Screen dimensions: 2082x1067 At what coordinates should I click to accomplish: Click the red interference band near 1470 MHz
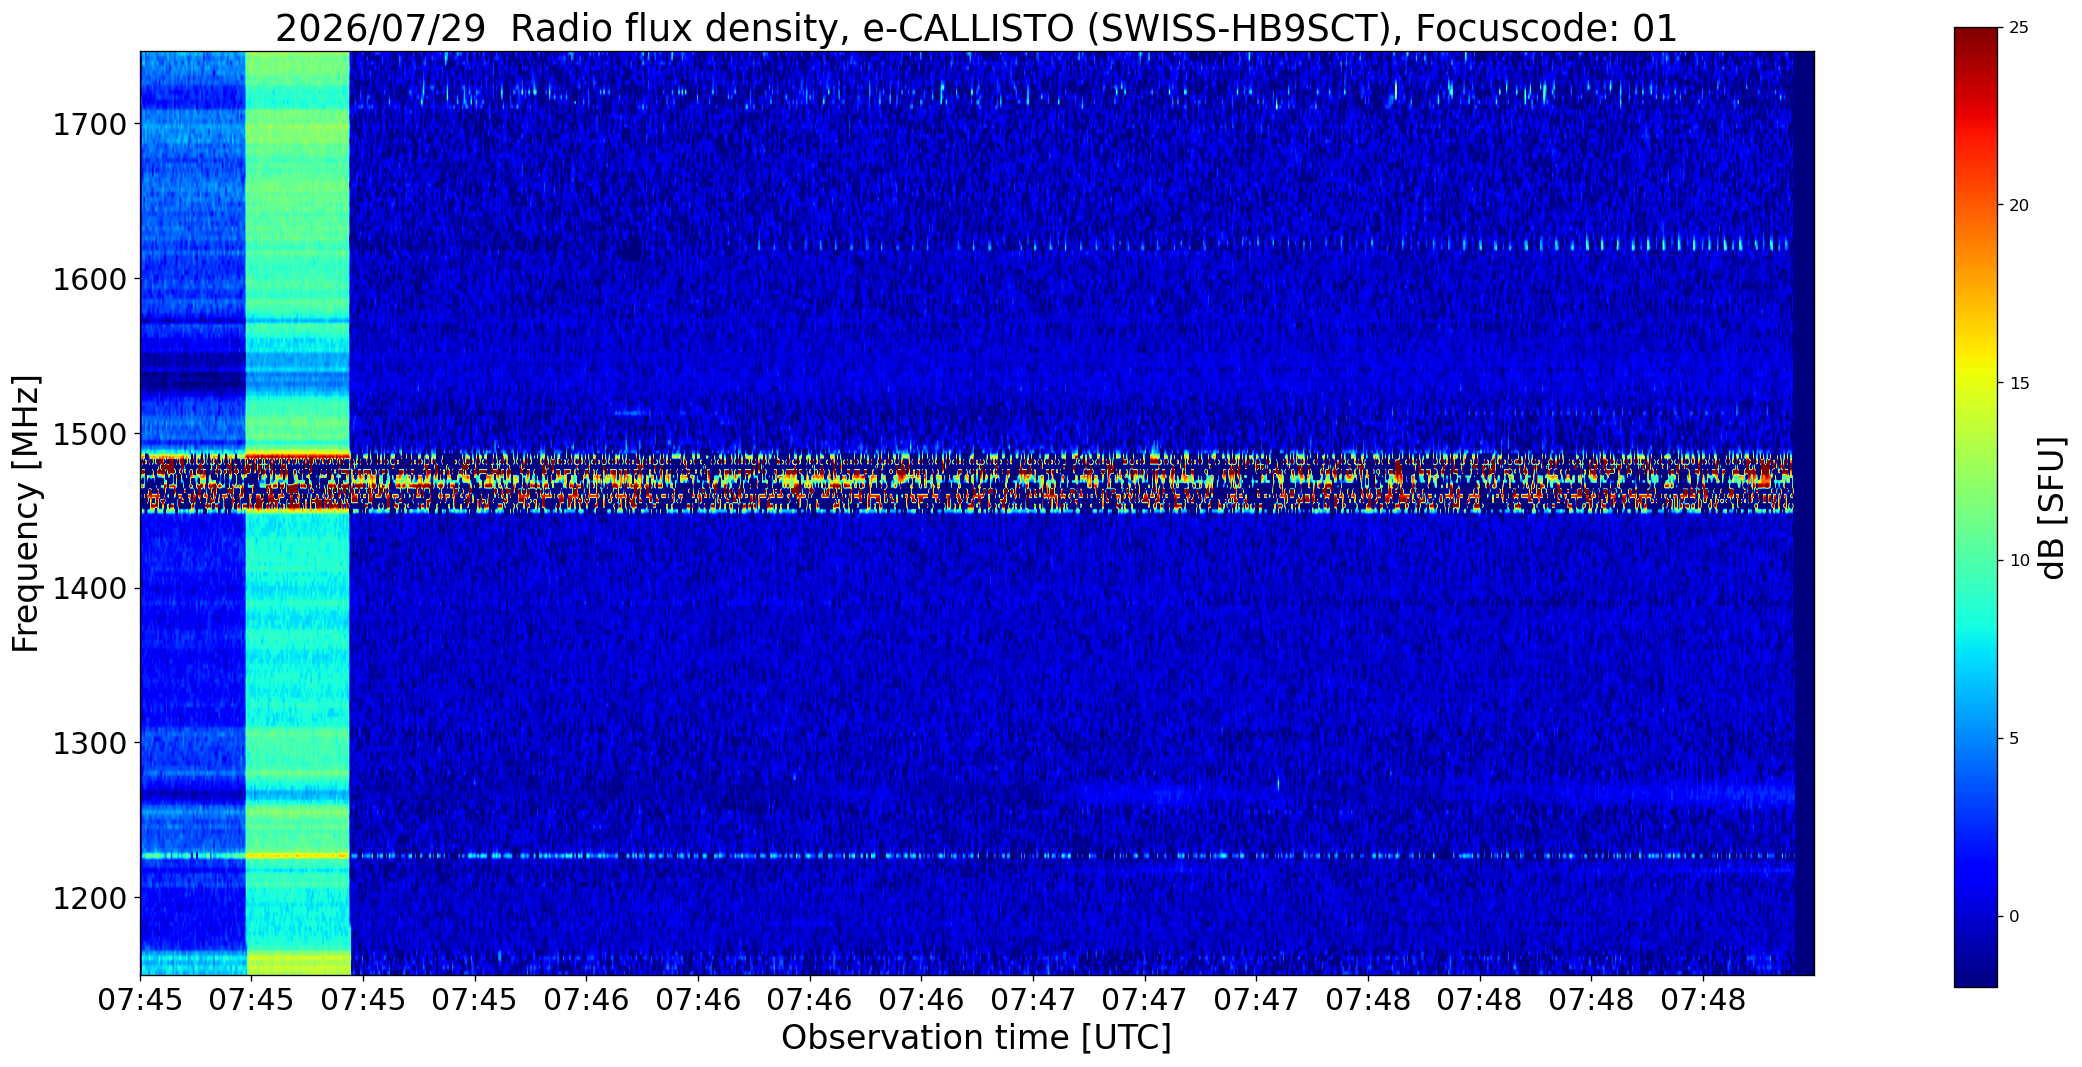tap(967, 482)
